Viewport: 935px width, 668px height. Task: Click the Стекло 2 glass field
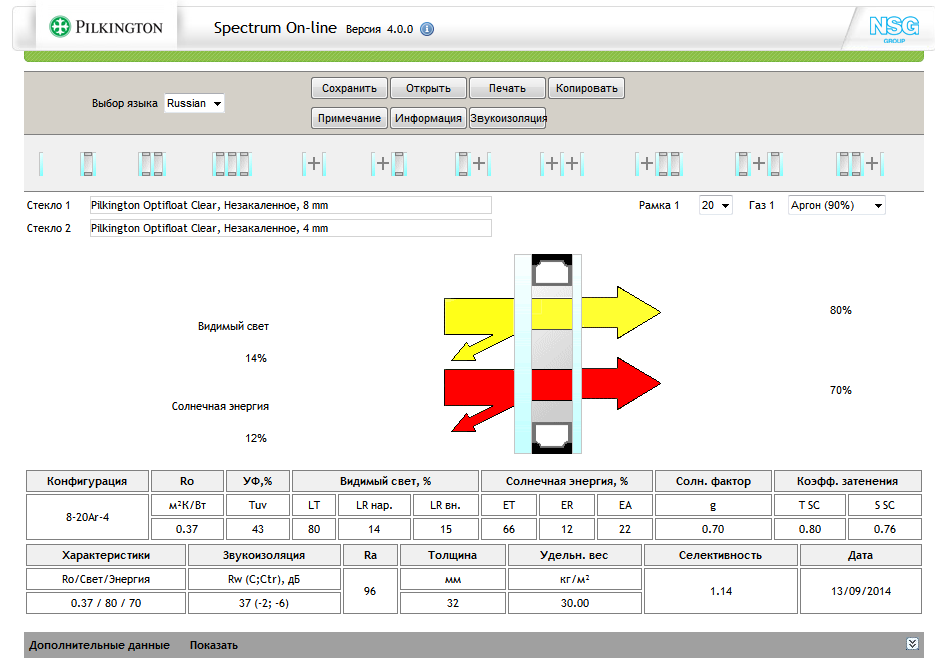click(291, 228)
